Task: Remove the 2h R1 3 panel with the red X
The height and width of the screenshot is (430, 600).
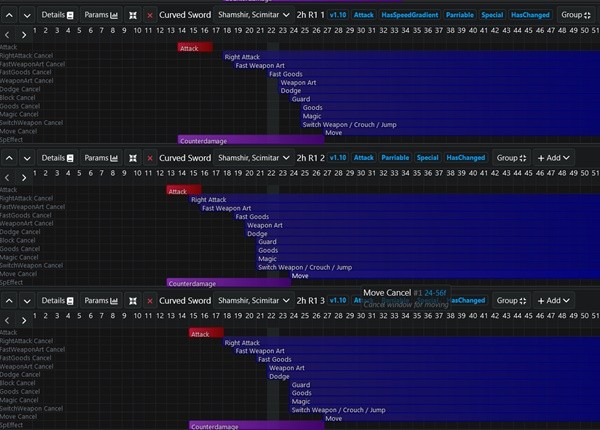Action: click(x=150, y=300)
